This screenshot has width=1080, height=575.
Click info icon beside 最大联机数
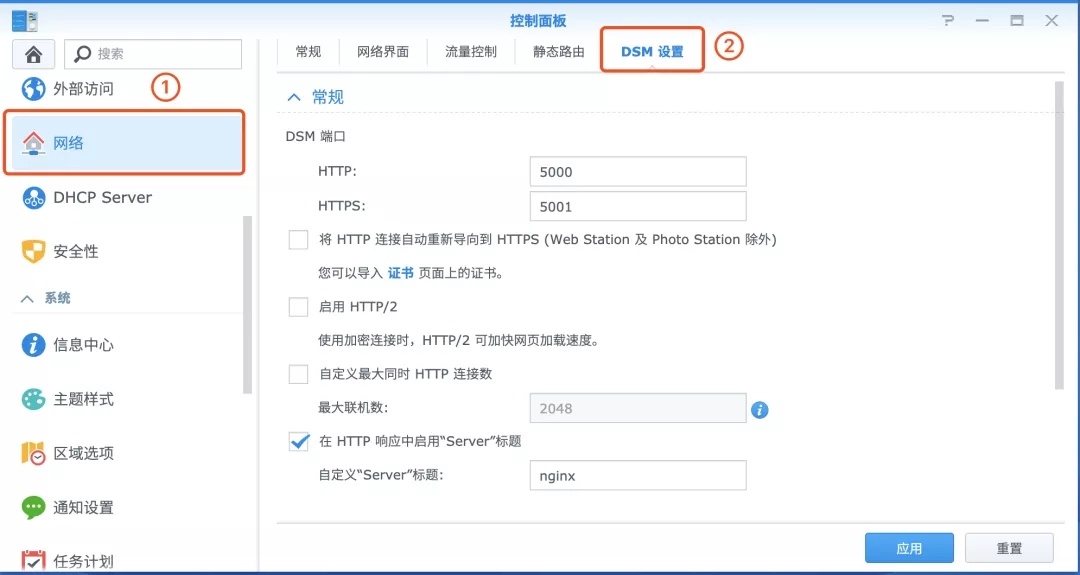coord(760,410)
